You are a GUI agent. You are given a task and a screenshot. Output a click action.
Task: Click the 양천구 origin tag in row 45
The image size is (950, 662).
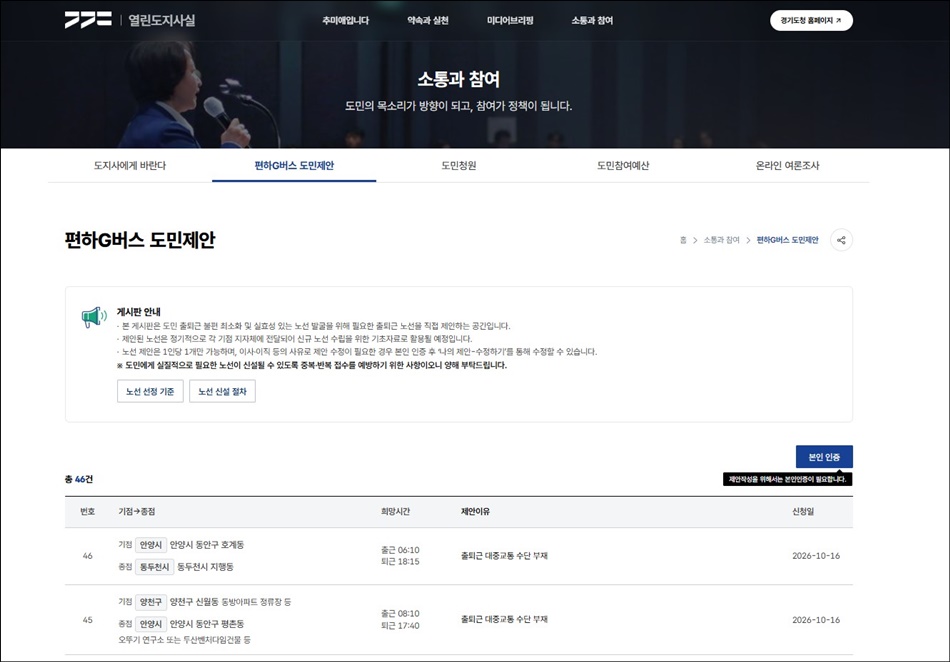pyautogui.click(x=151, y=602)
